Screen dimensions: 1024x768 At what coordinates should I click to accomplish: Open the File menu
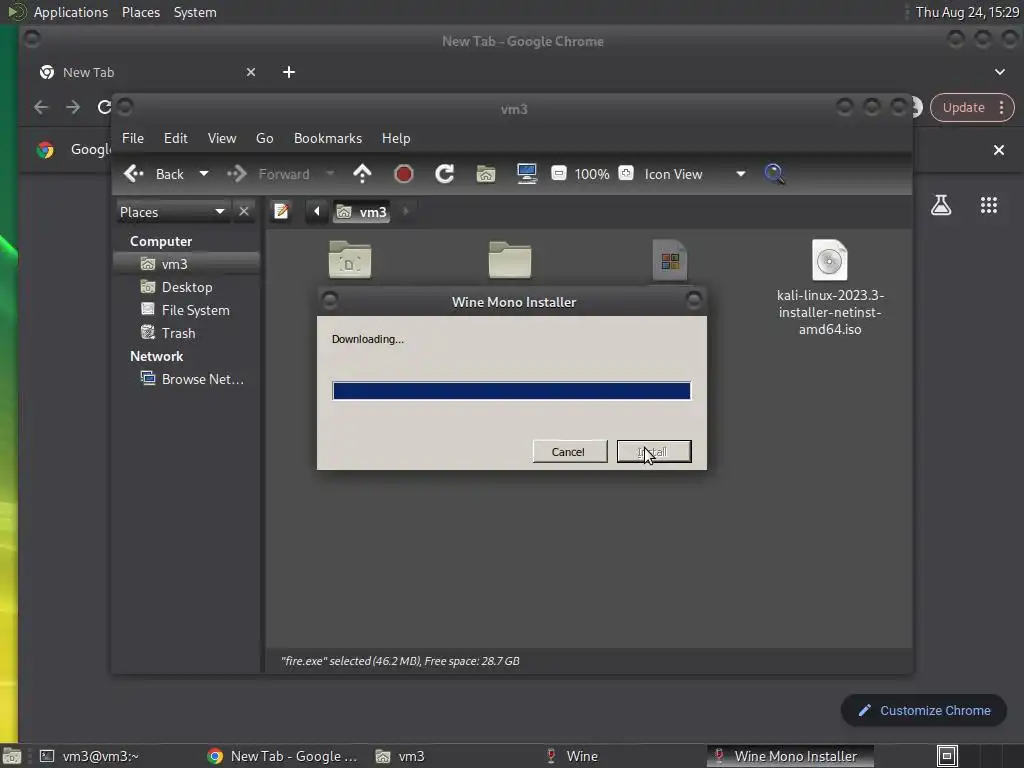click(133, 138)
